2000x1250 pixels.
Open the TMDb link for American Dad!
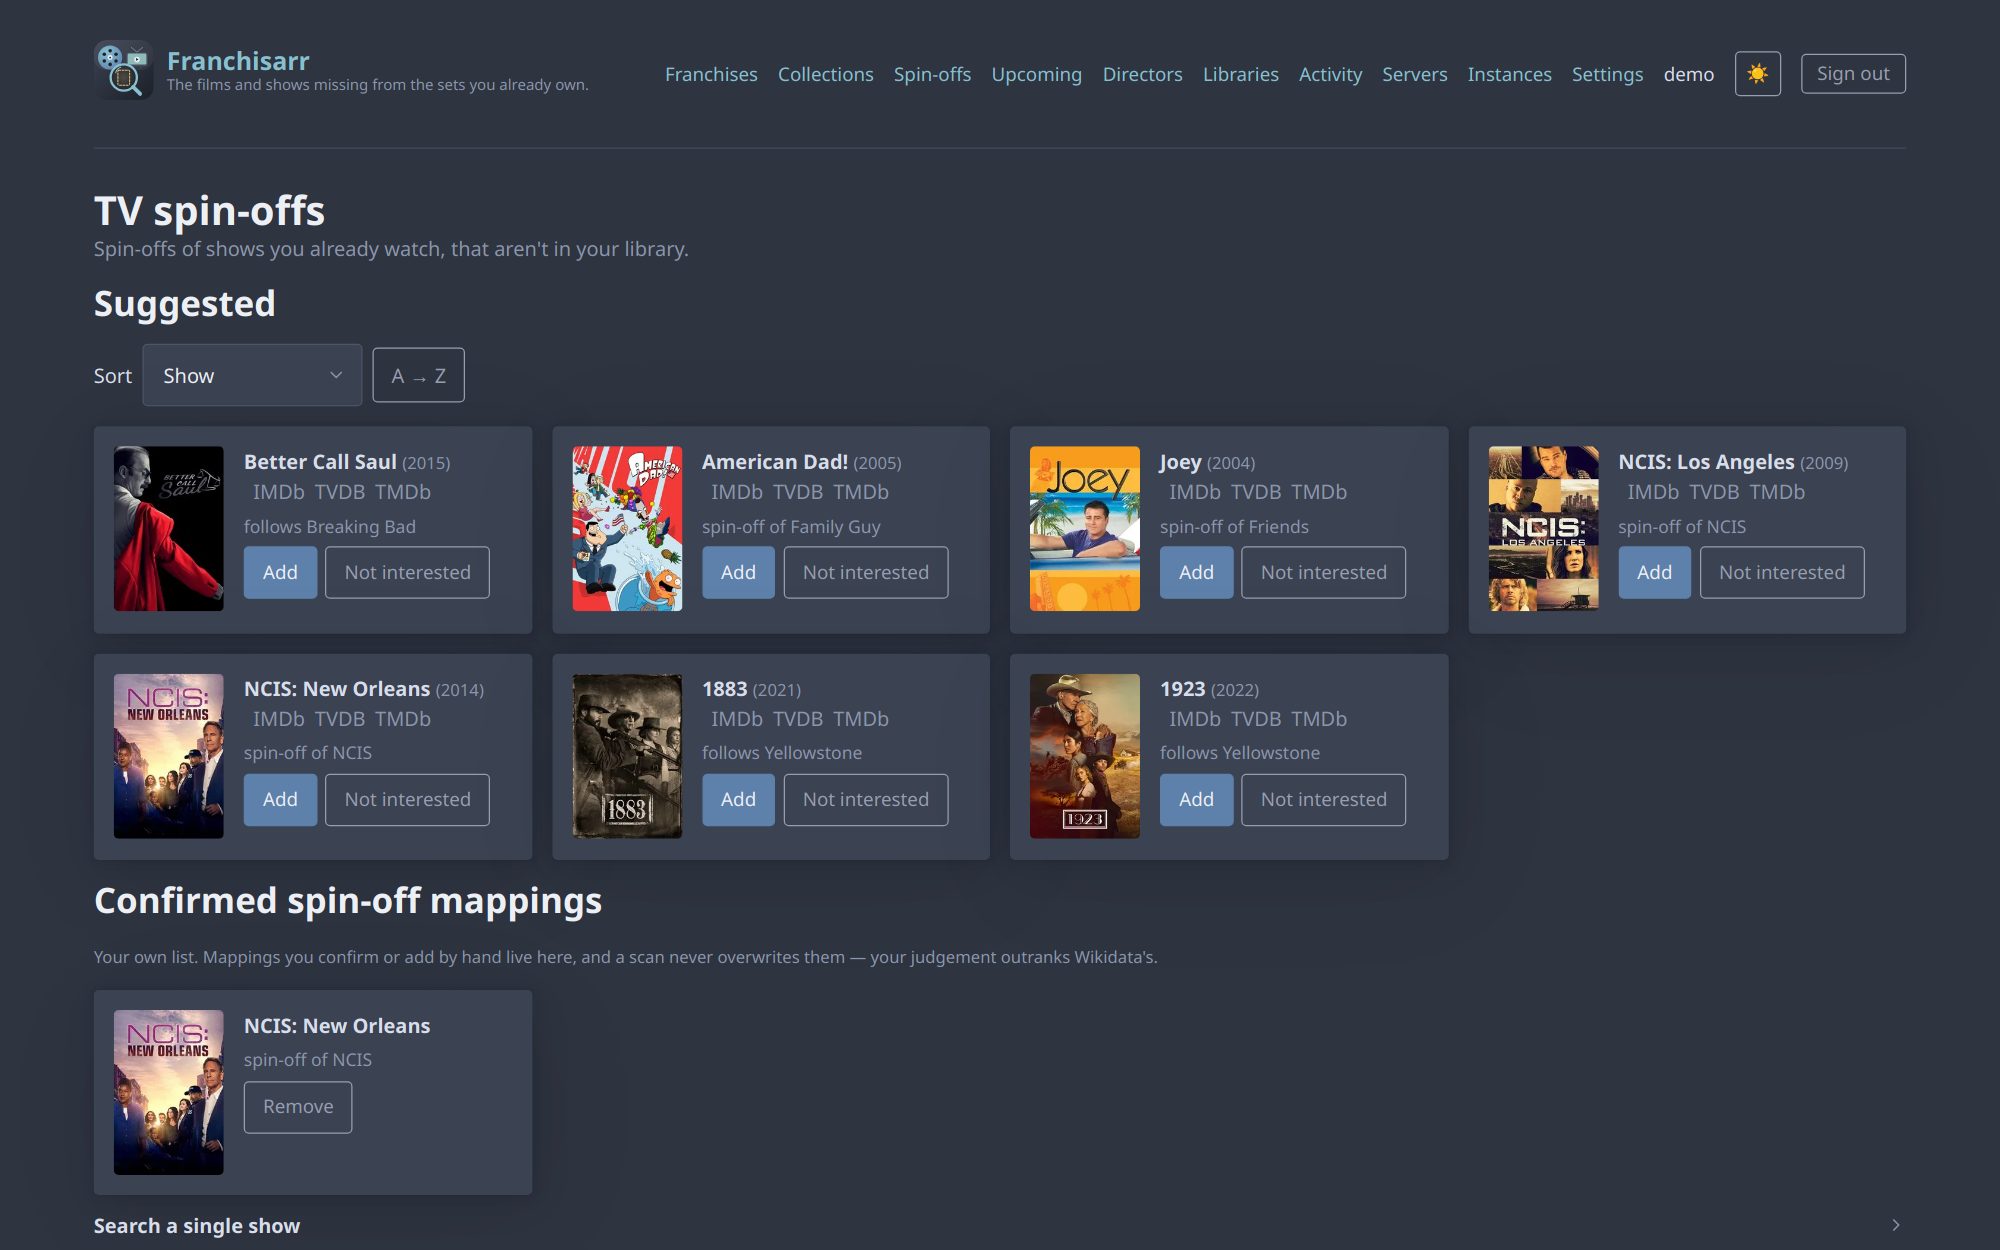(861, 492)
